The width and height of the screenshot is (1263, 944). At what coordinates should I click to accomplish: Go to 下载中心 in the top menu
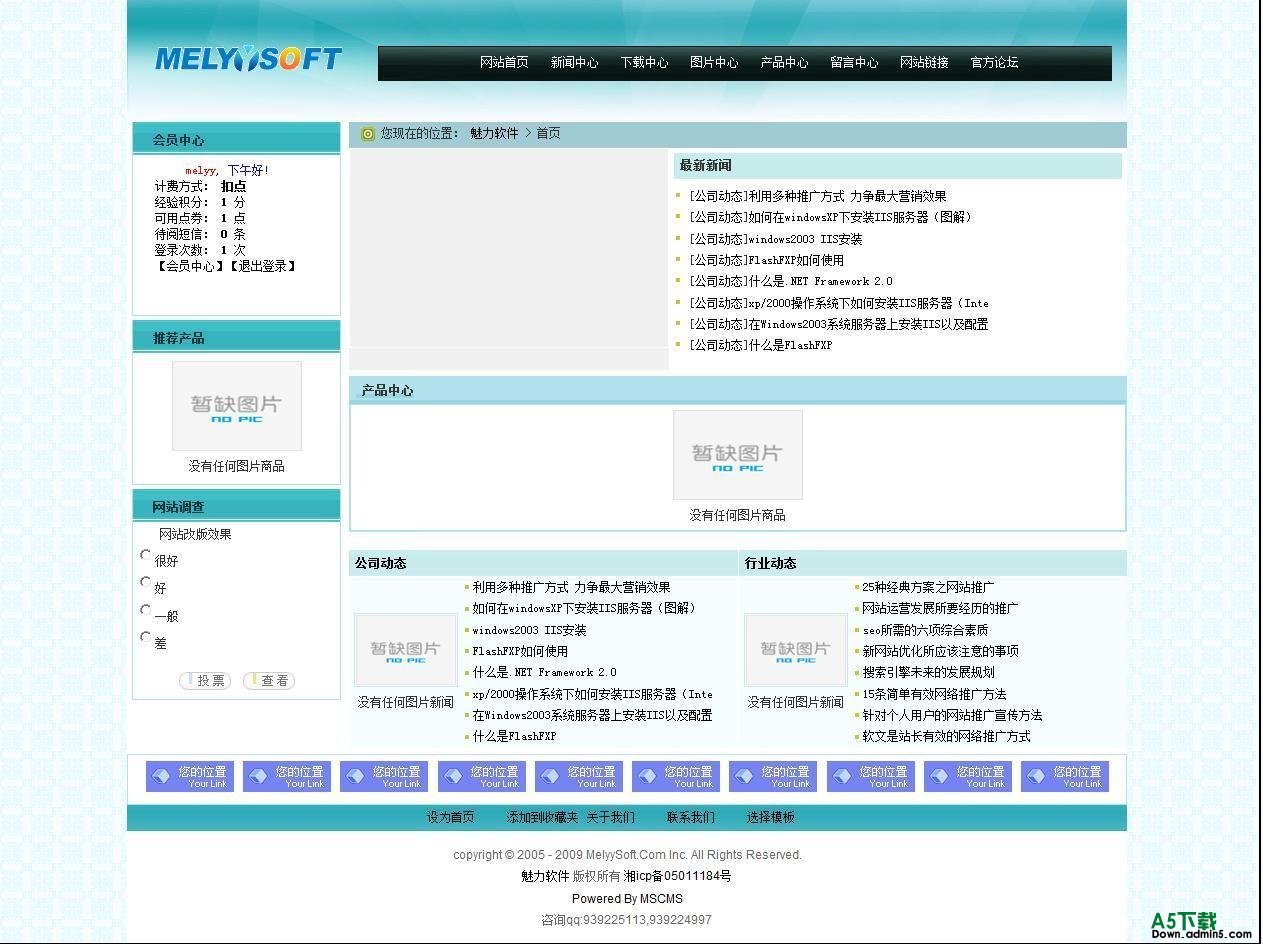tap(644, 62)
